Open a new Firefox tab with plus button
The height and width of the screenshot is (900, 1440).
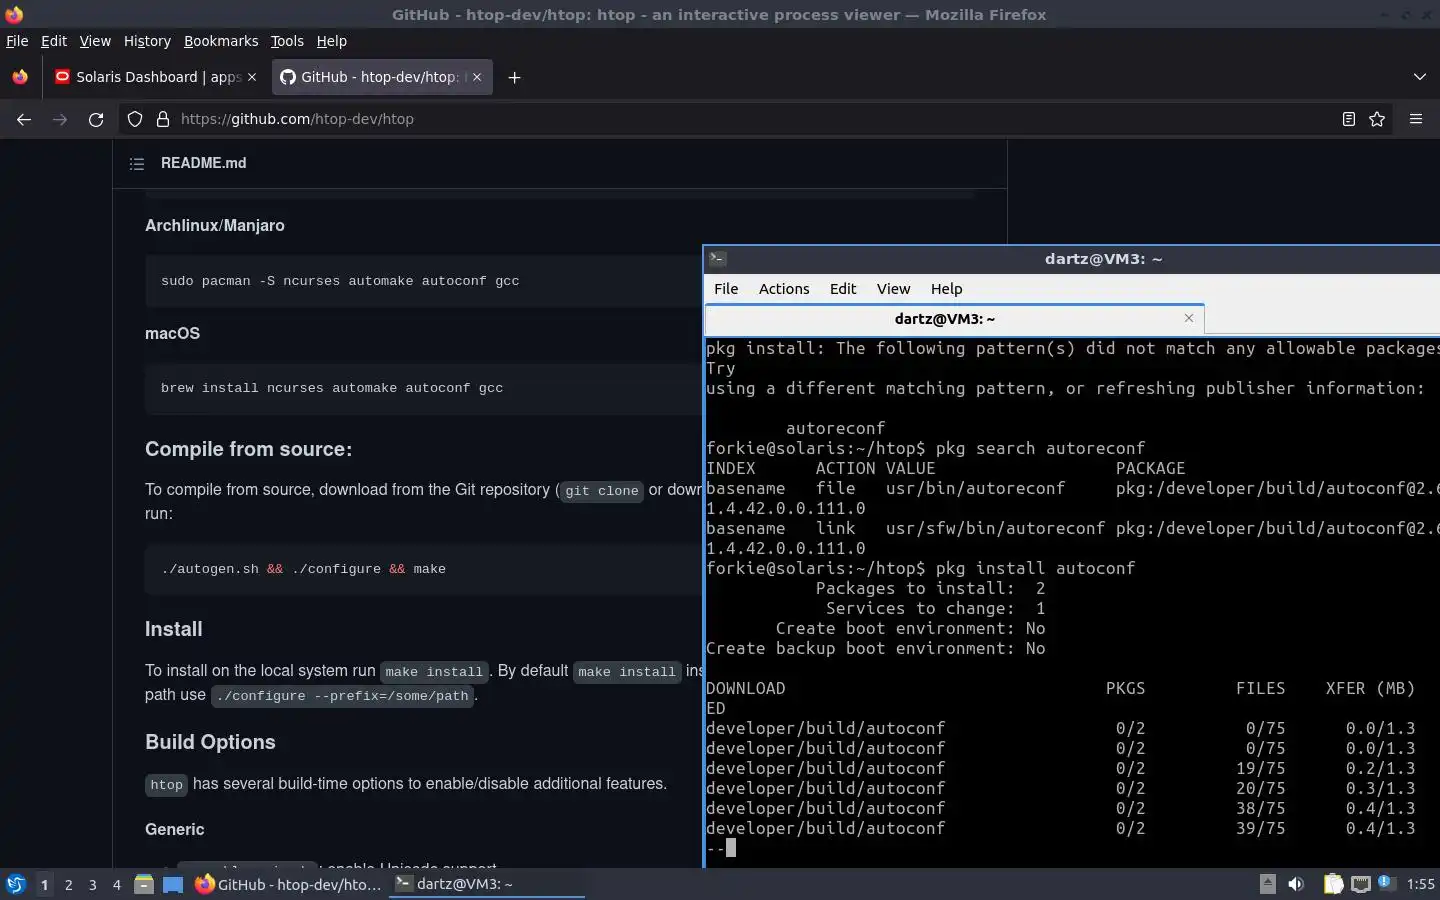click(x=514, y=77)
